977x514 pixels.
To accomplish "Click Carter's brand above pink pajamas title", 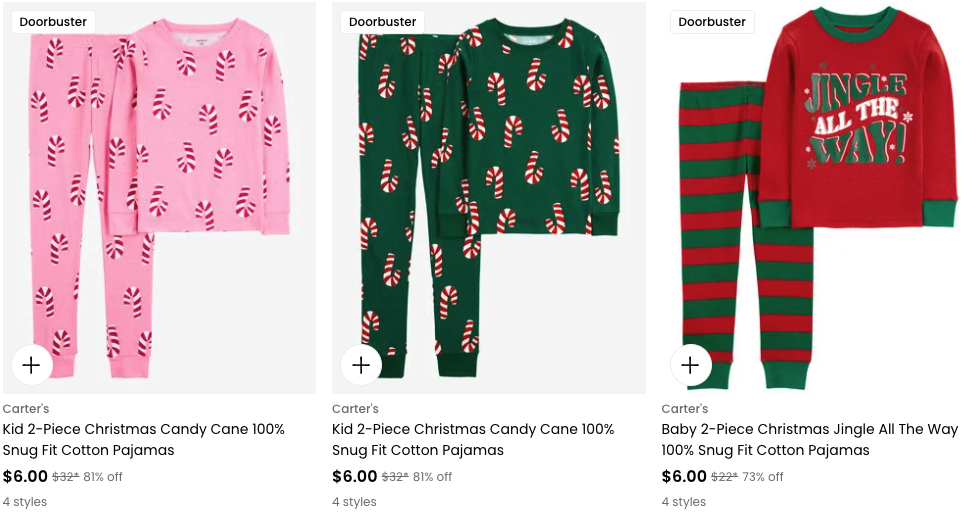I will (x=26, y=409).
